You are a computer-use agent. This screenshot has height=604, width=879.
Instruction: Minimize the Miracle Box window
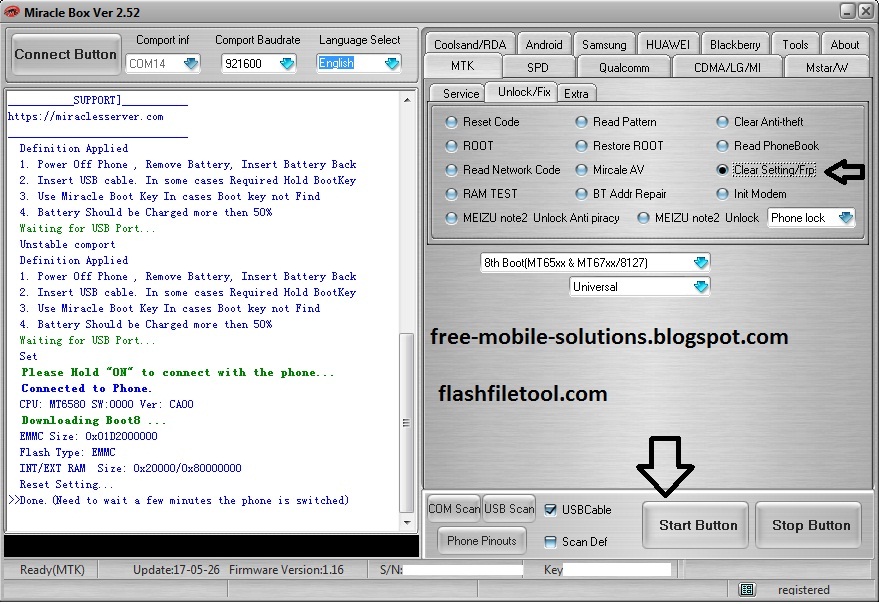(848, 11)
